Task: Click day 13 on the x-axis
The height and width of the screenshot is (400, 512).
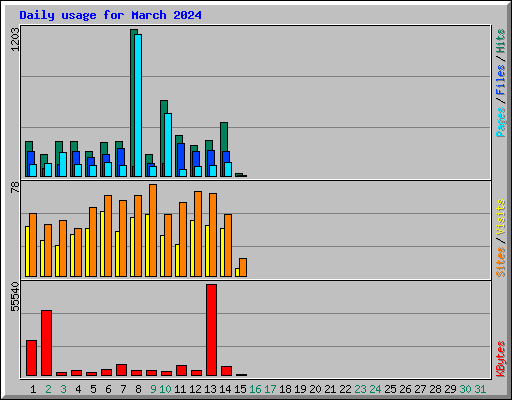Action: (210, 389)
